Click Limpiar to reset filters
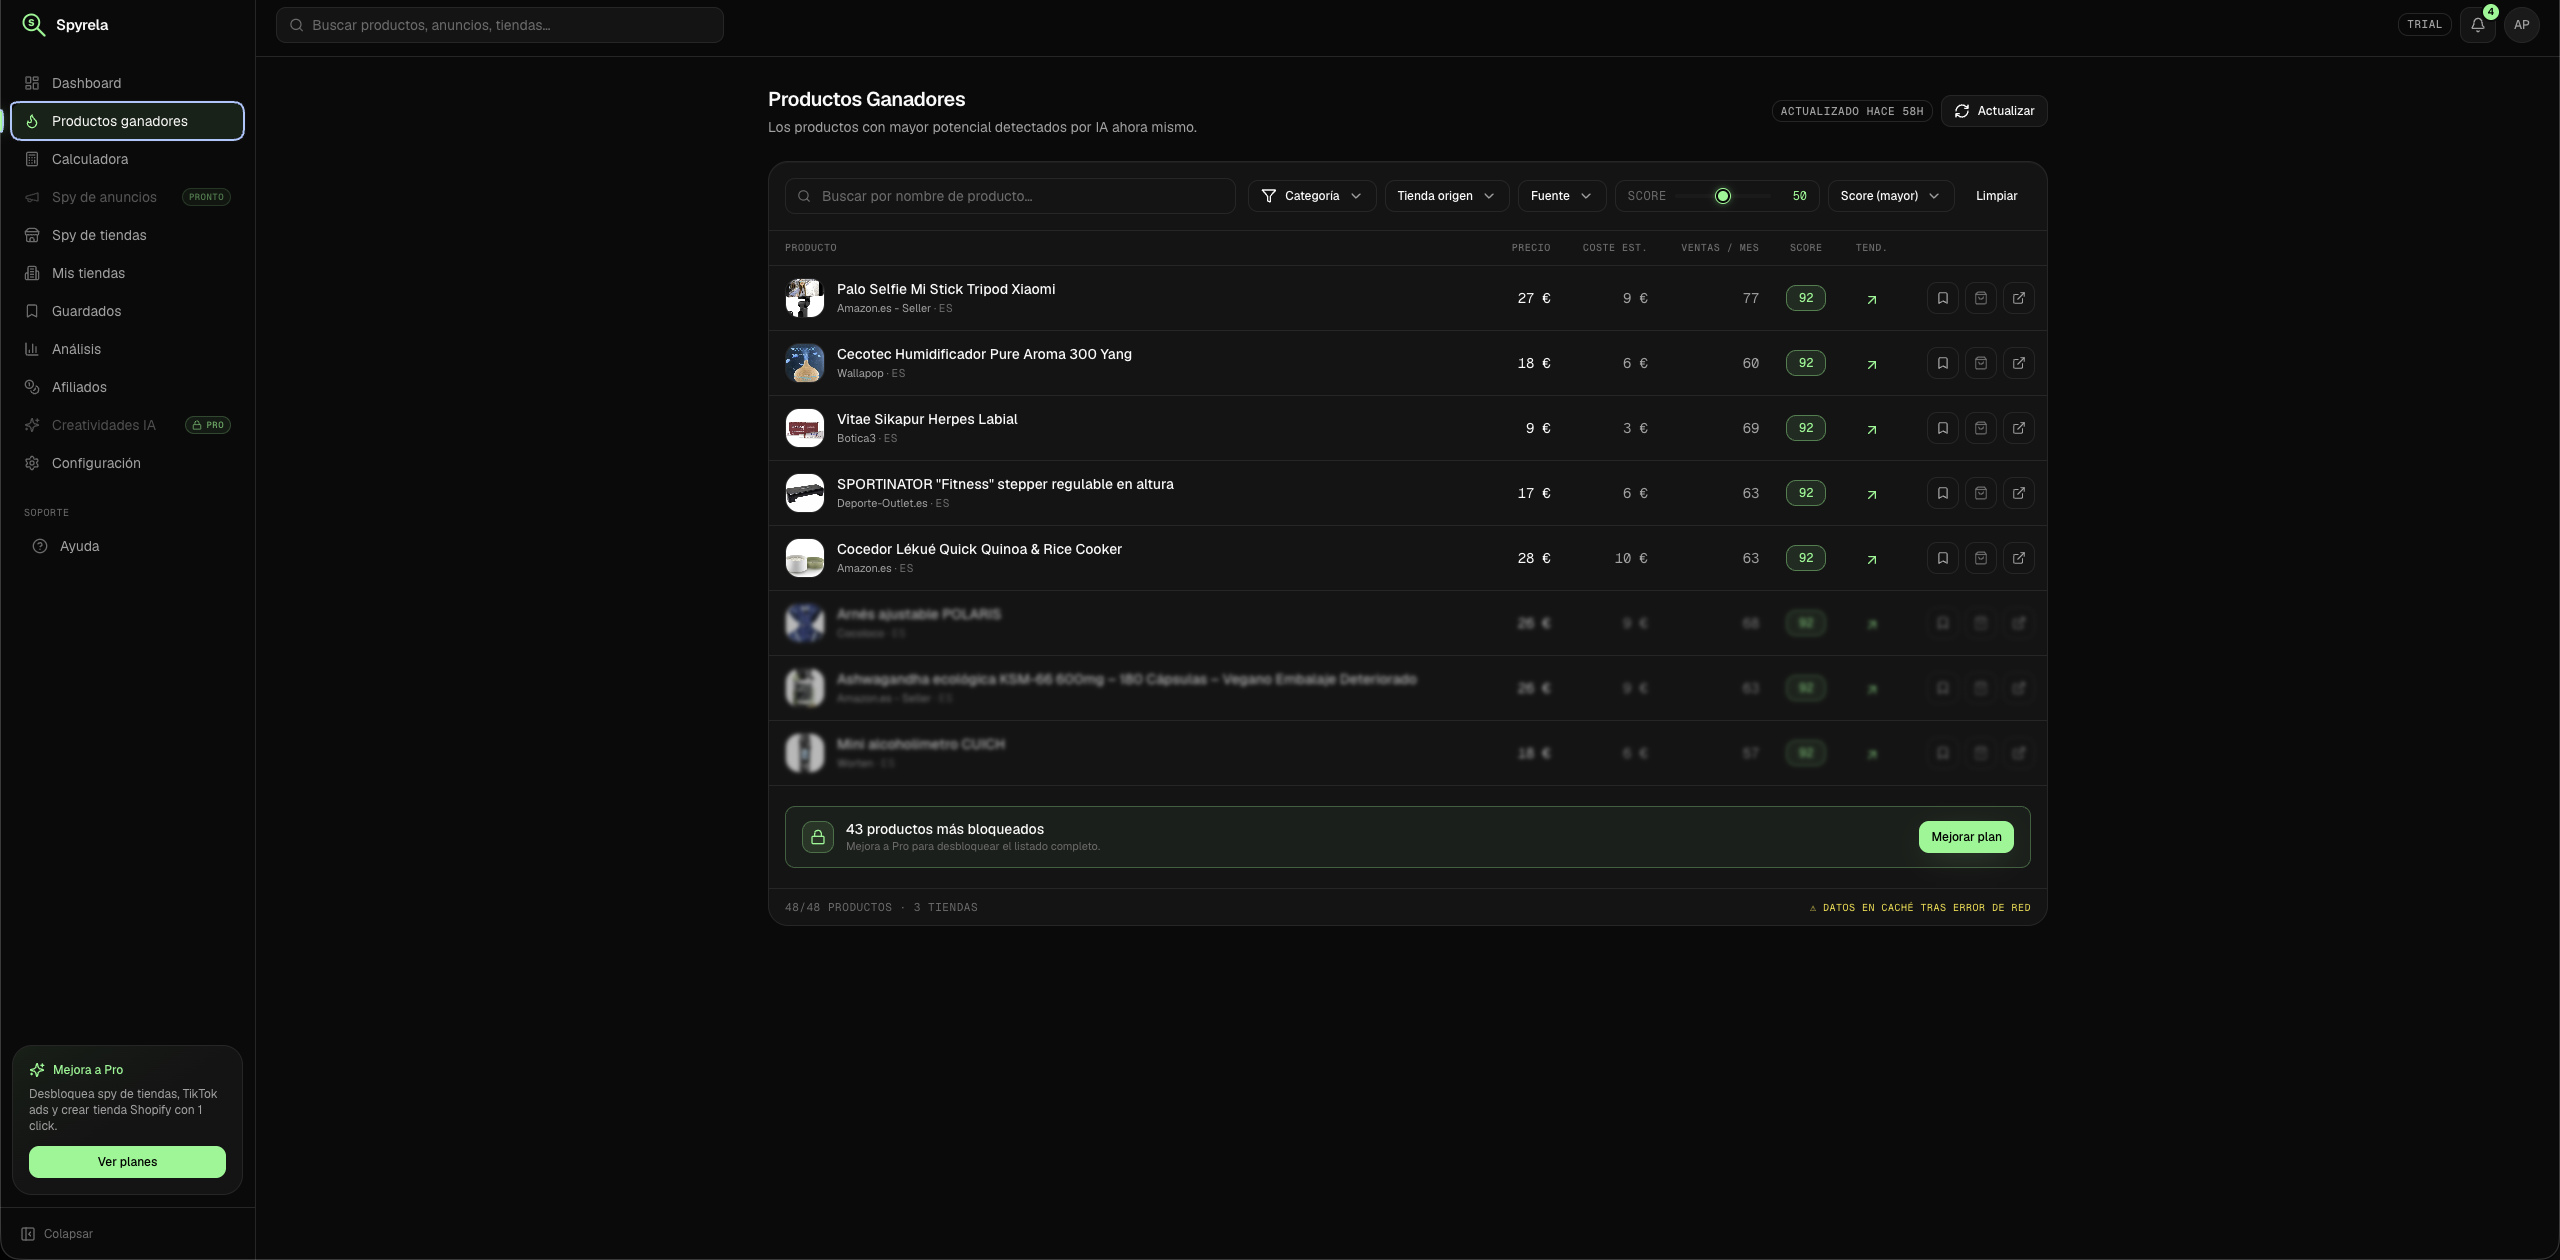This screenshot has width=2560, height=1260. pos(1996,196)
